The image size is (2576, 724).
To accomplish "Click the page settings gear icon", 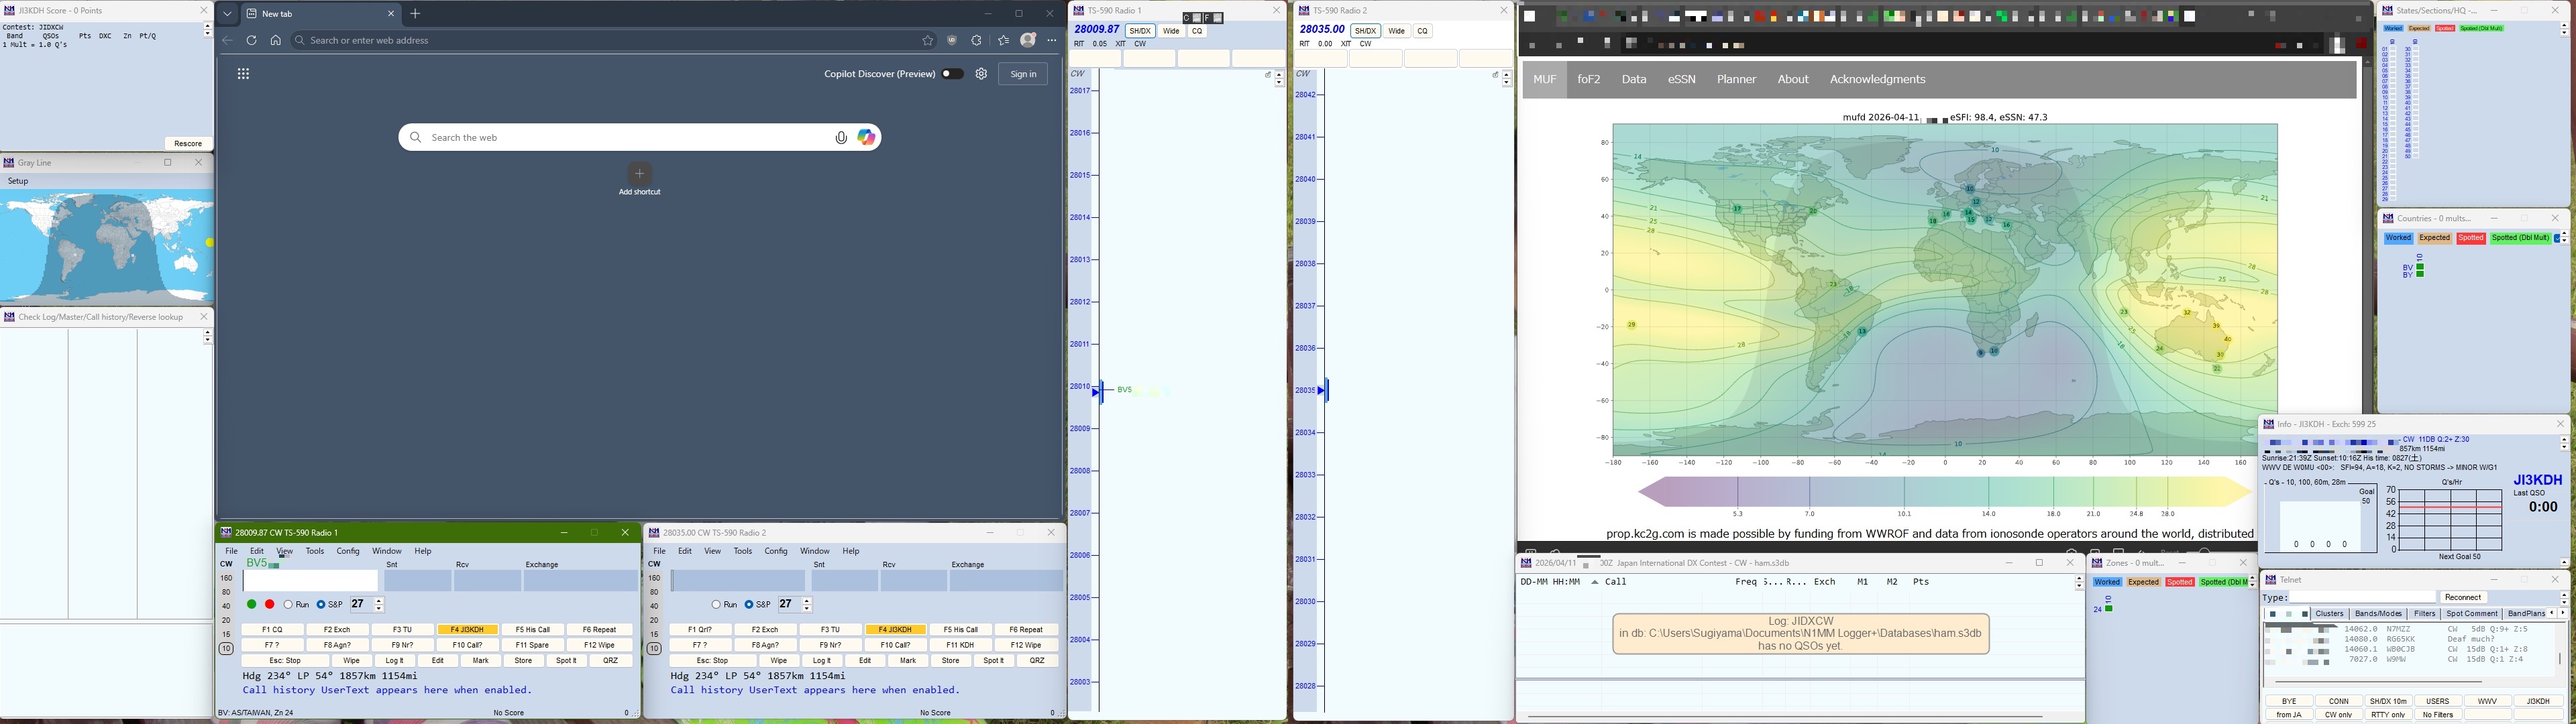I will [981, 74].
